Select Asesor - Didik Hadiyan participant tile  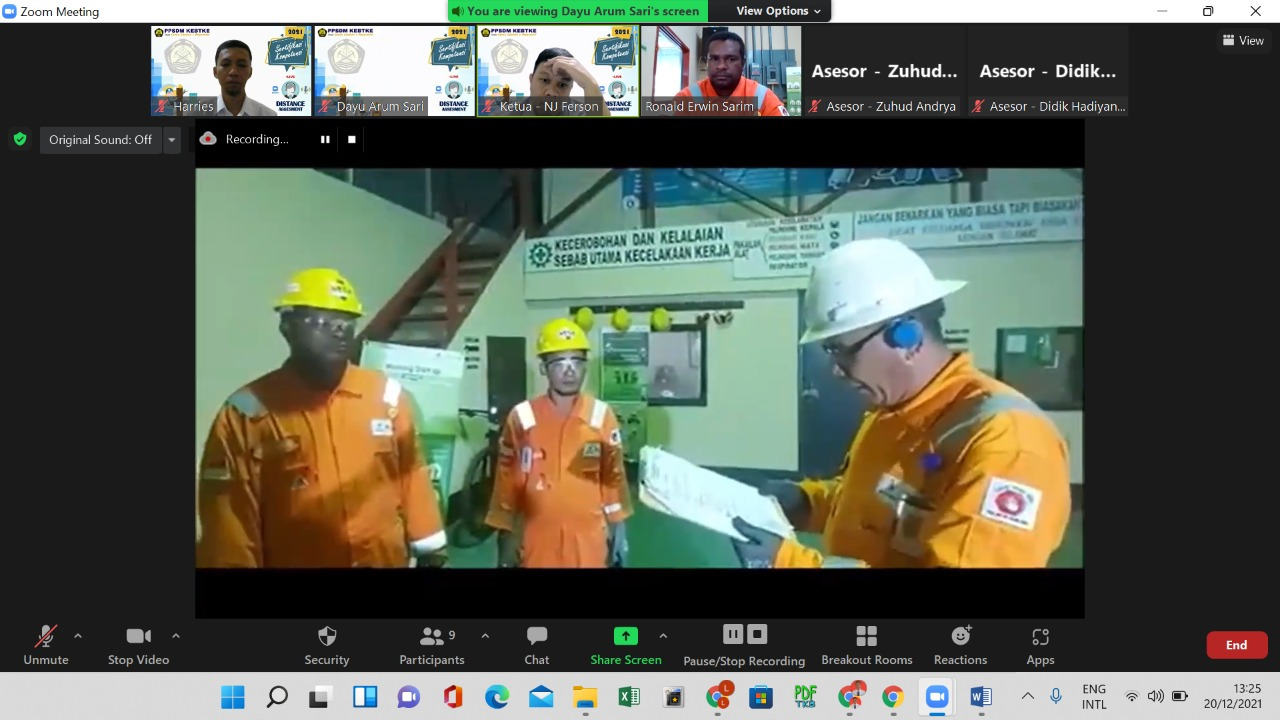(x=1048, y=71)
